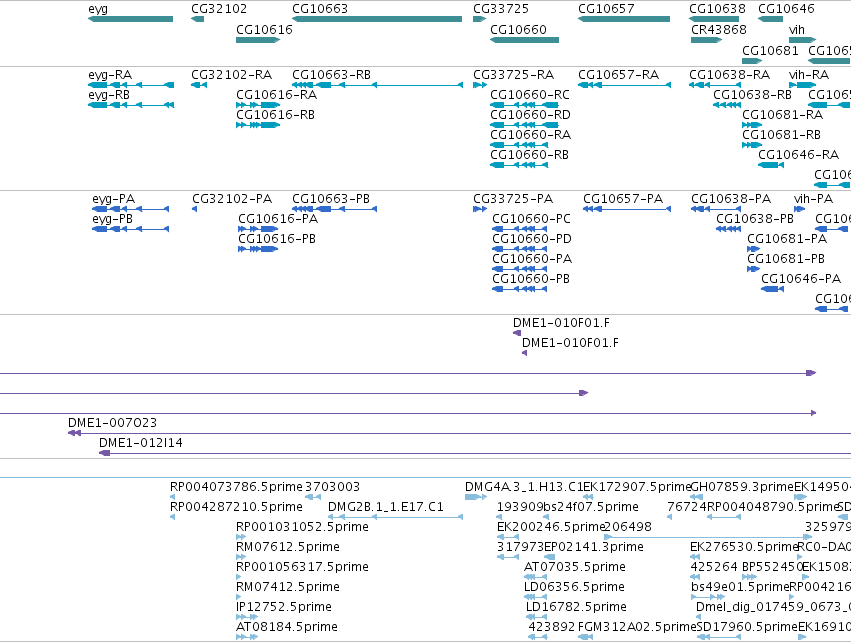Viewport: 851px width, 642px height.
Task: Open protein CG10663-PB
Action: click(334, 209)
